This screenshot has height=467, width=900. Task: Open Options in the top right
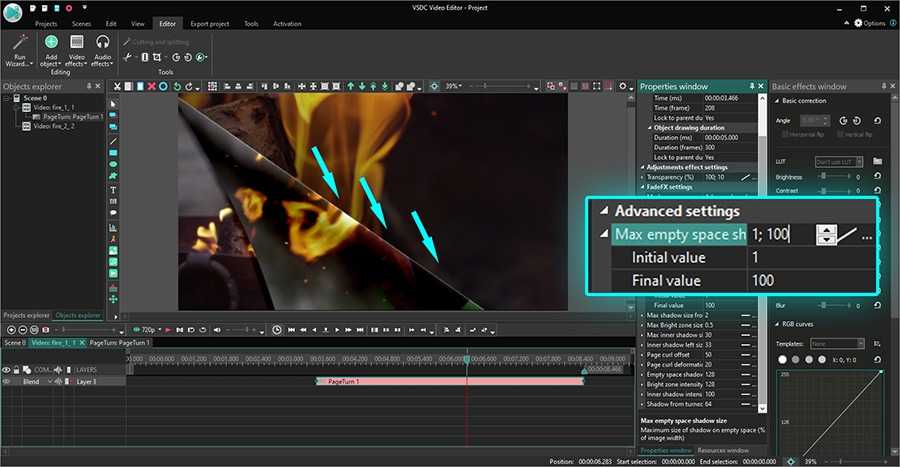coord(868,22)
